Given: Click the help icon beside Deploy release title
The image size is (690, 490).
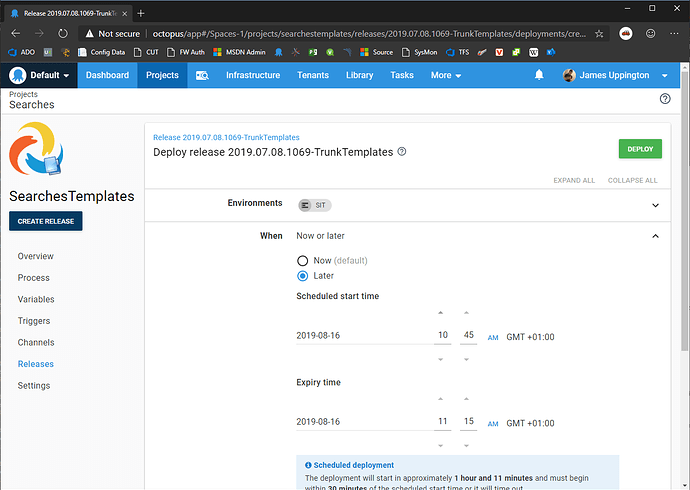Looking at the screenshot, I should (x=402, y=152).
